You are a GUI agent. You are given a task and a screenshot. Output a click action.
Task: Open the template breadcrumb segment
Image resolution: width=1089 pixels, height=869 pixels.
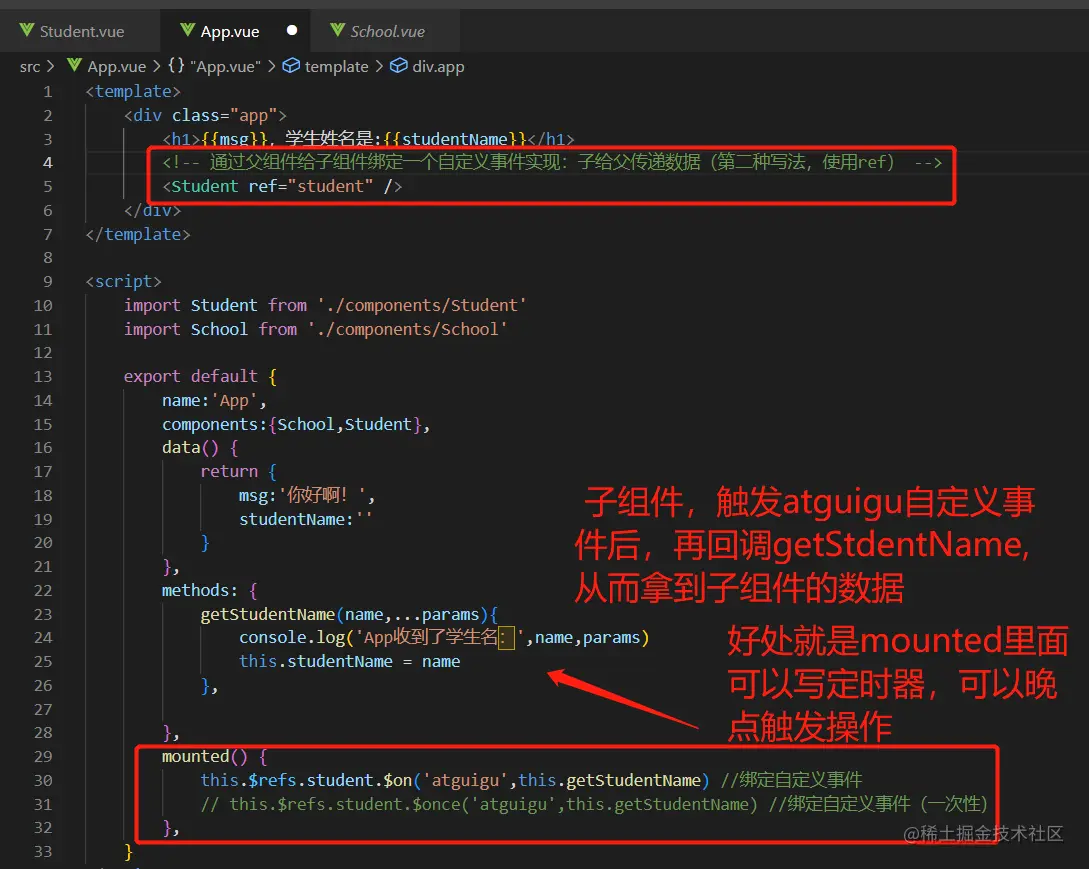coord(336,67)
